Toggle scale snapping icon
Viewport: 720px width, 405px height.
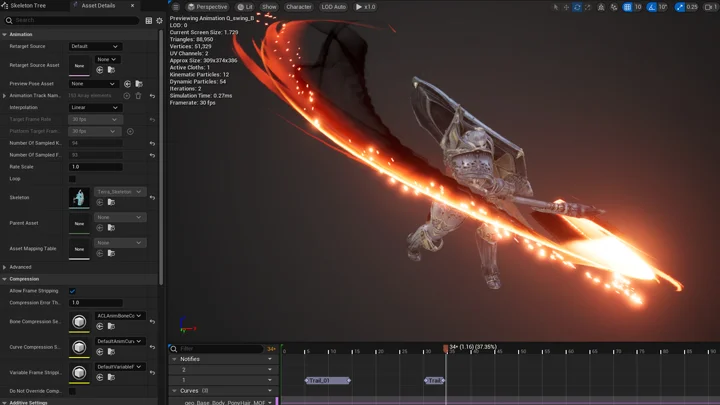(x=680, y=7)
